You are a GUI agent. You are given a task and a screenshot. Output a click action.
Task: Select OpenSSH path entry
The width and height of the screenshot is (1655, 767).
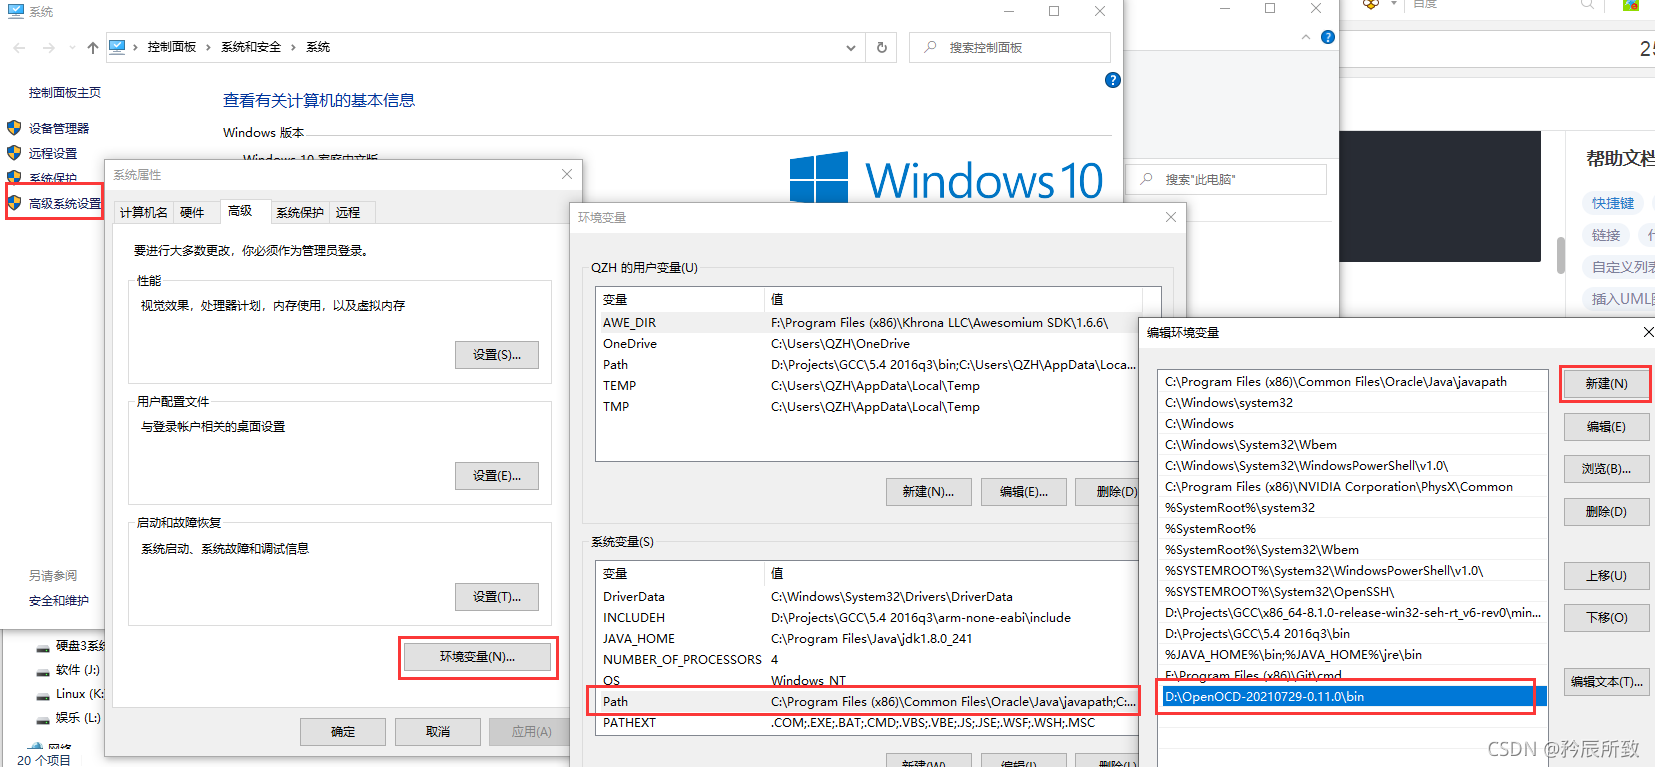click(1354, 591)
